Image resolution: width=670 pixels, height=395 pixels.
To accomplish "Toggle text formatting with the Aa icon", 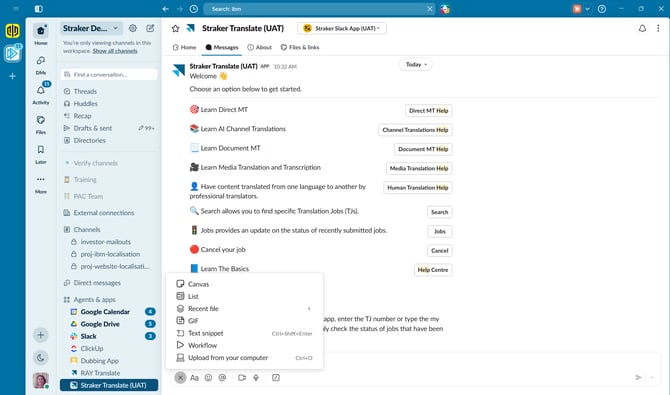I will point(194,377).
